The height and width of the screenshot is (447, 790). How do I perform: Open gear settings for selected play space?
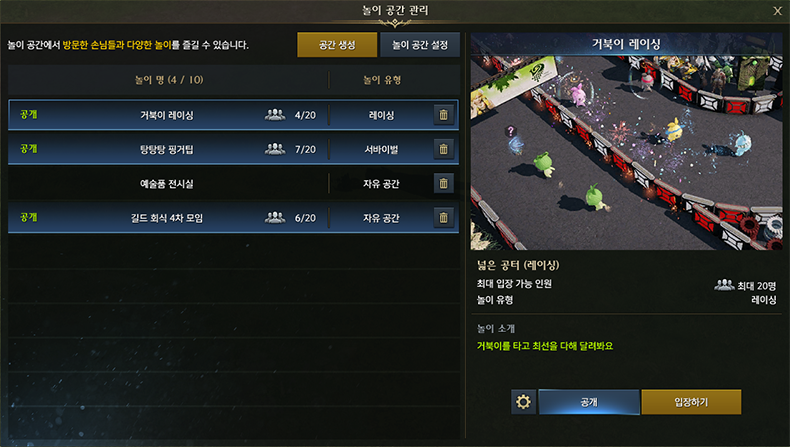pos(523,402)
